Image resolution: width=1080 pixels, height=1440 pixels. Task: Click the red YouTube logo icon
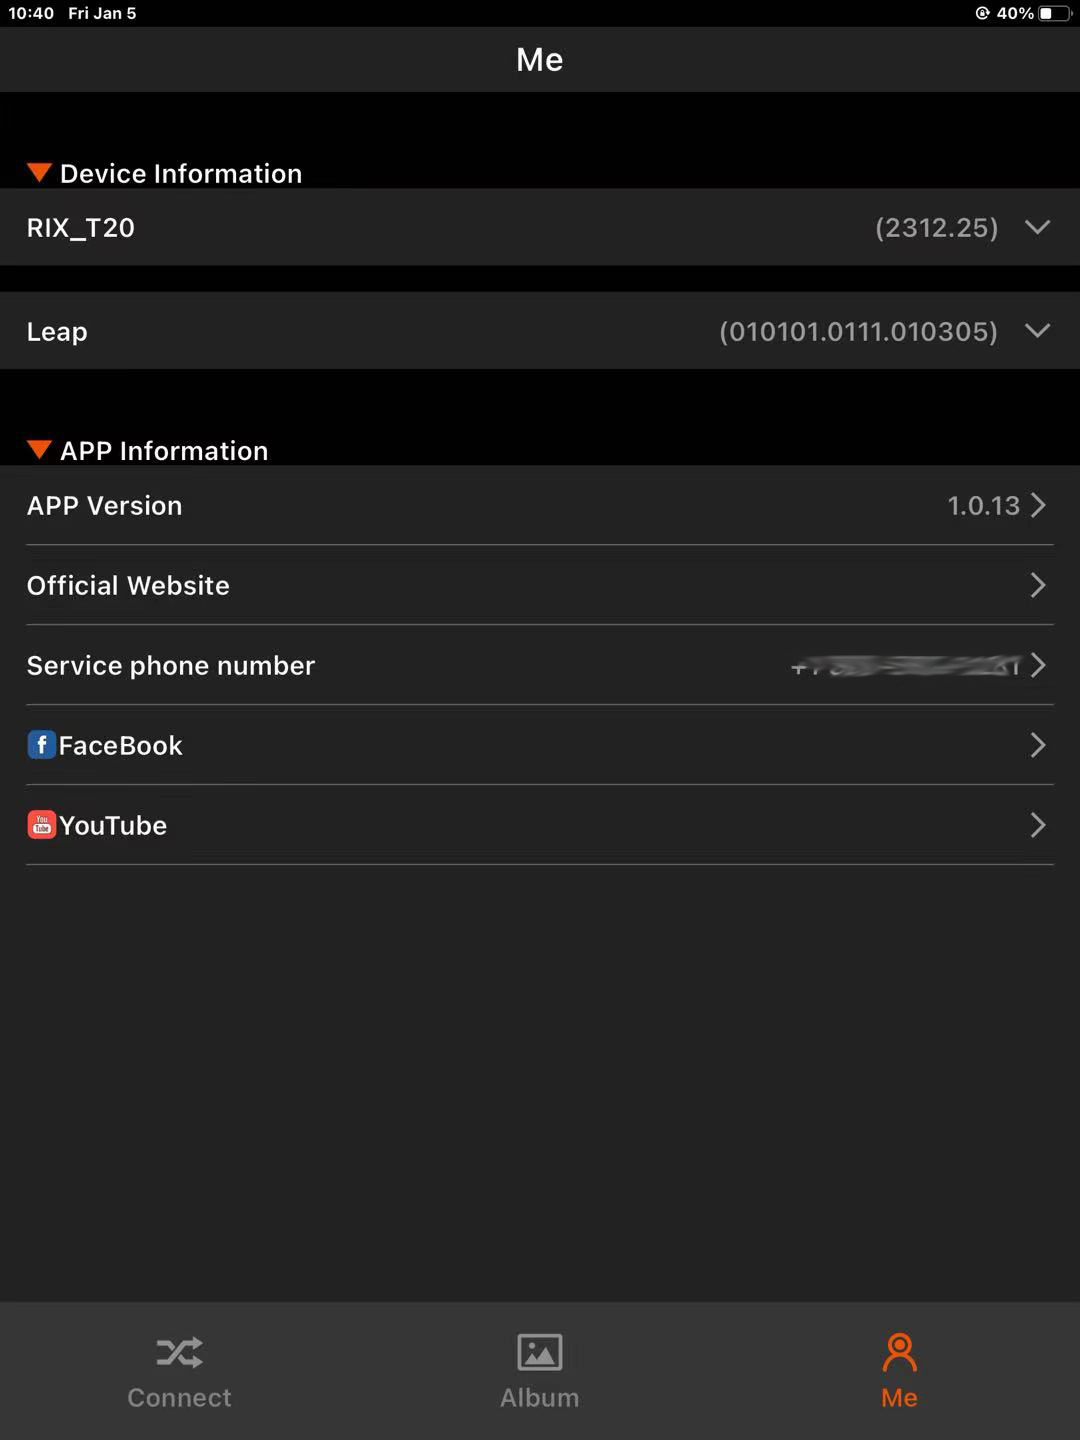point(41,825)
